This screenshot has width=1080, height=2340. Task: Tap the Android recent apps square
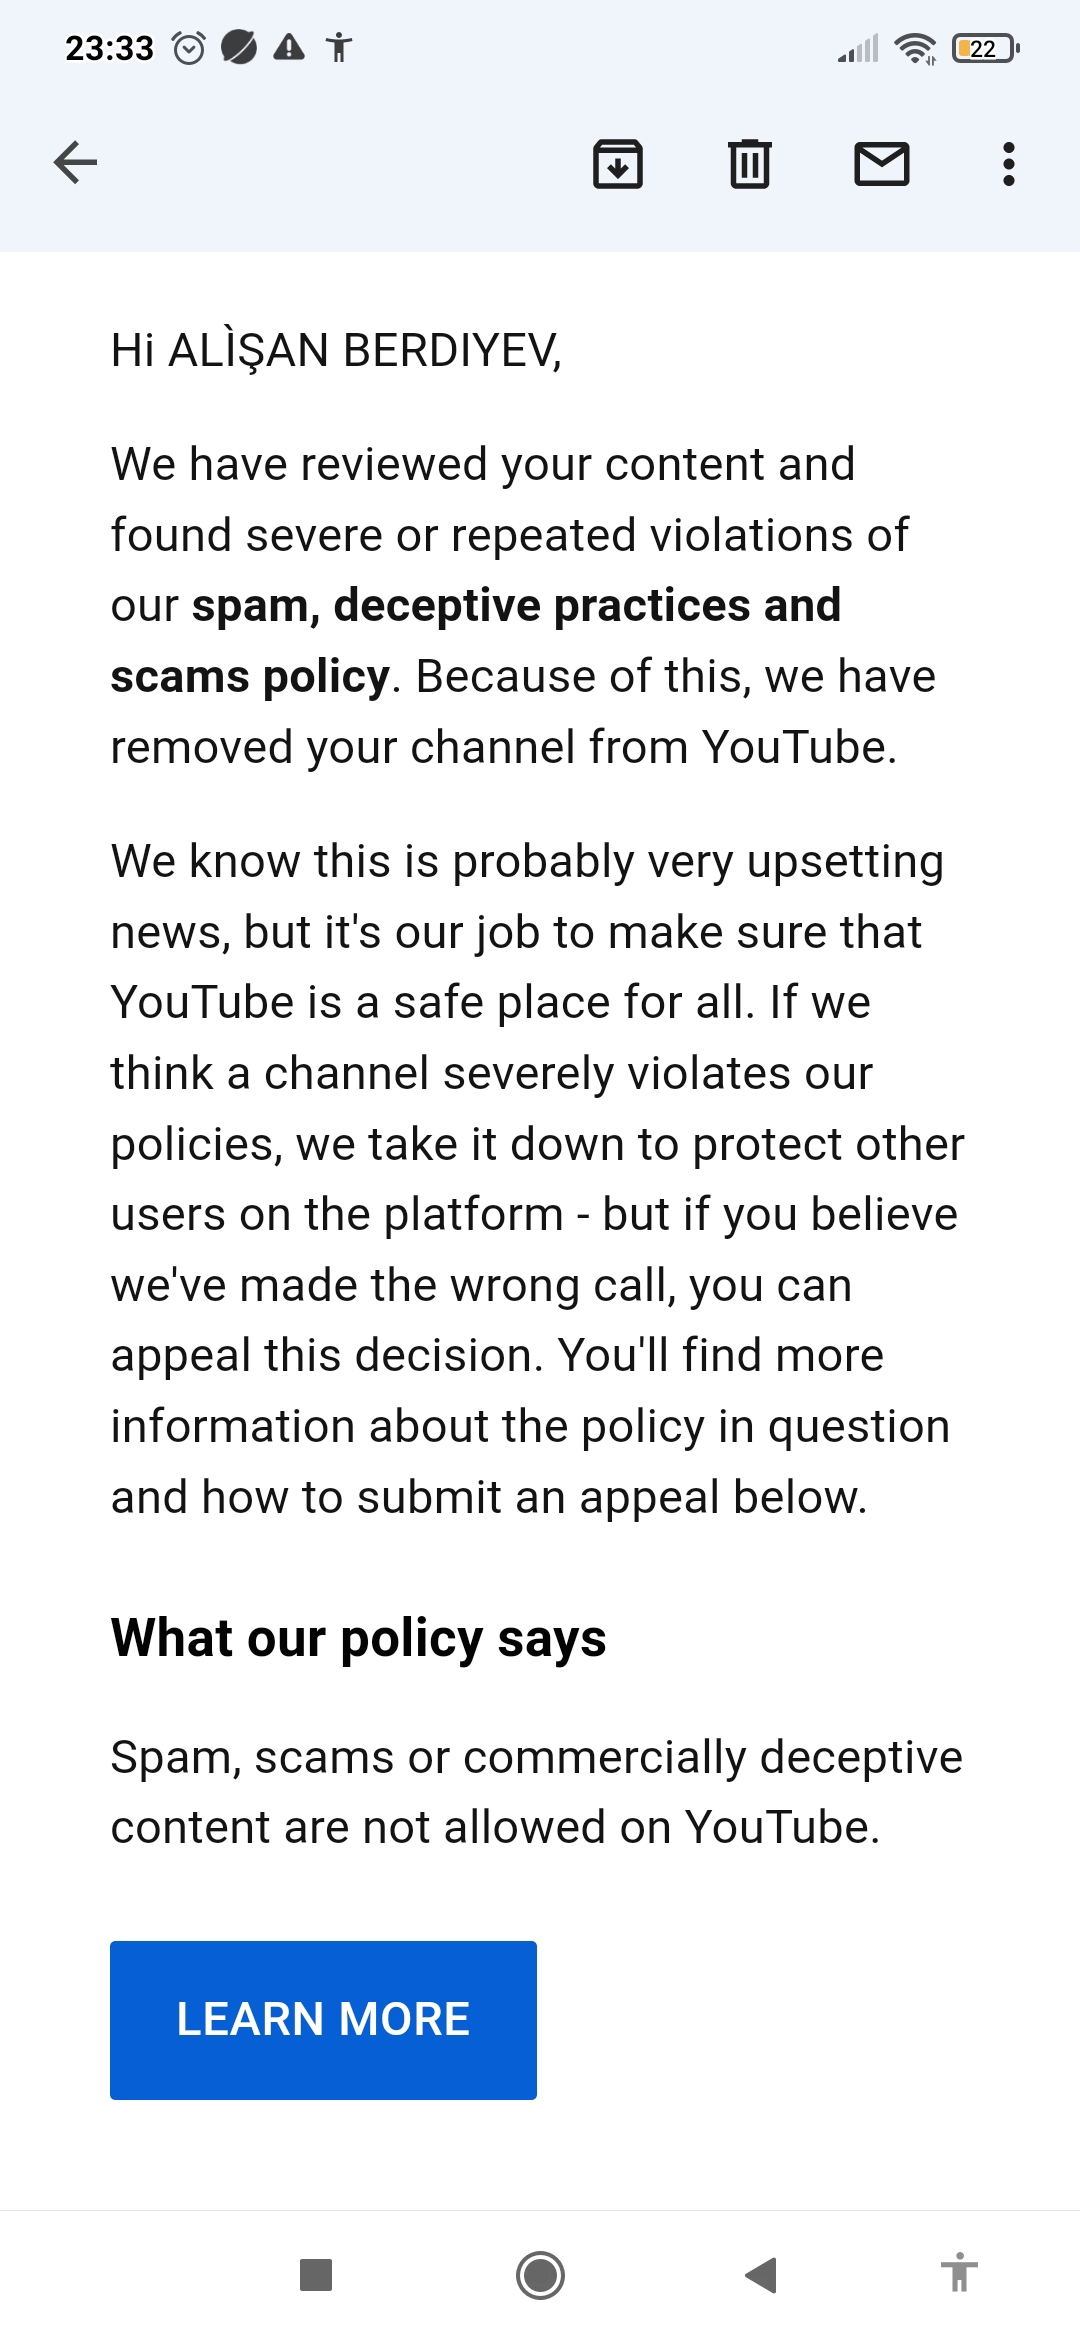[316, 2275]
